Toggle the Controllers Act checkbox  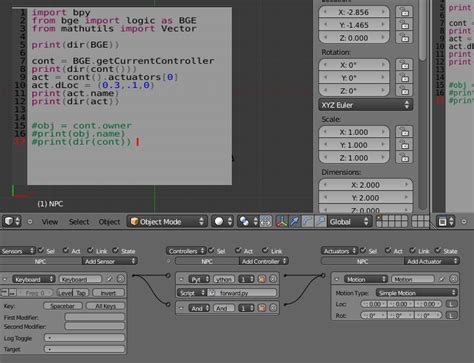(x=238, y=250)
